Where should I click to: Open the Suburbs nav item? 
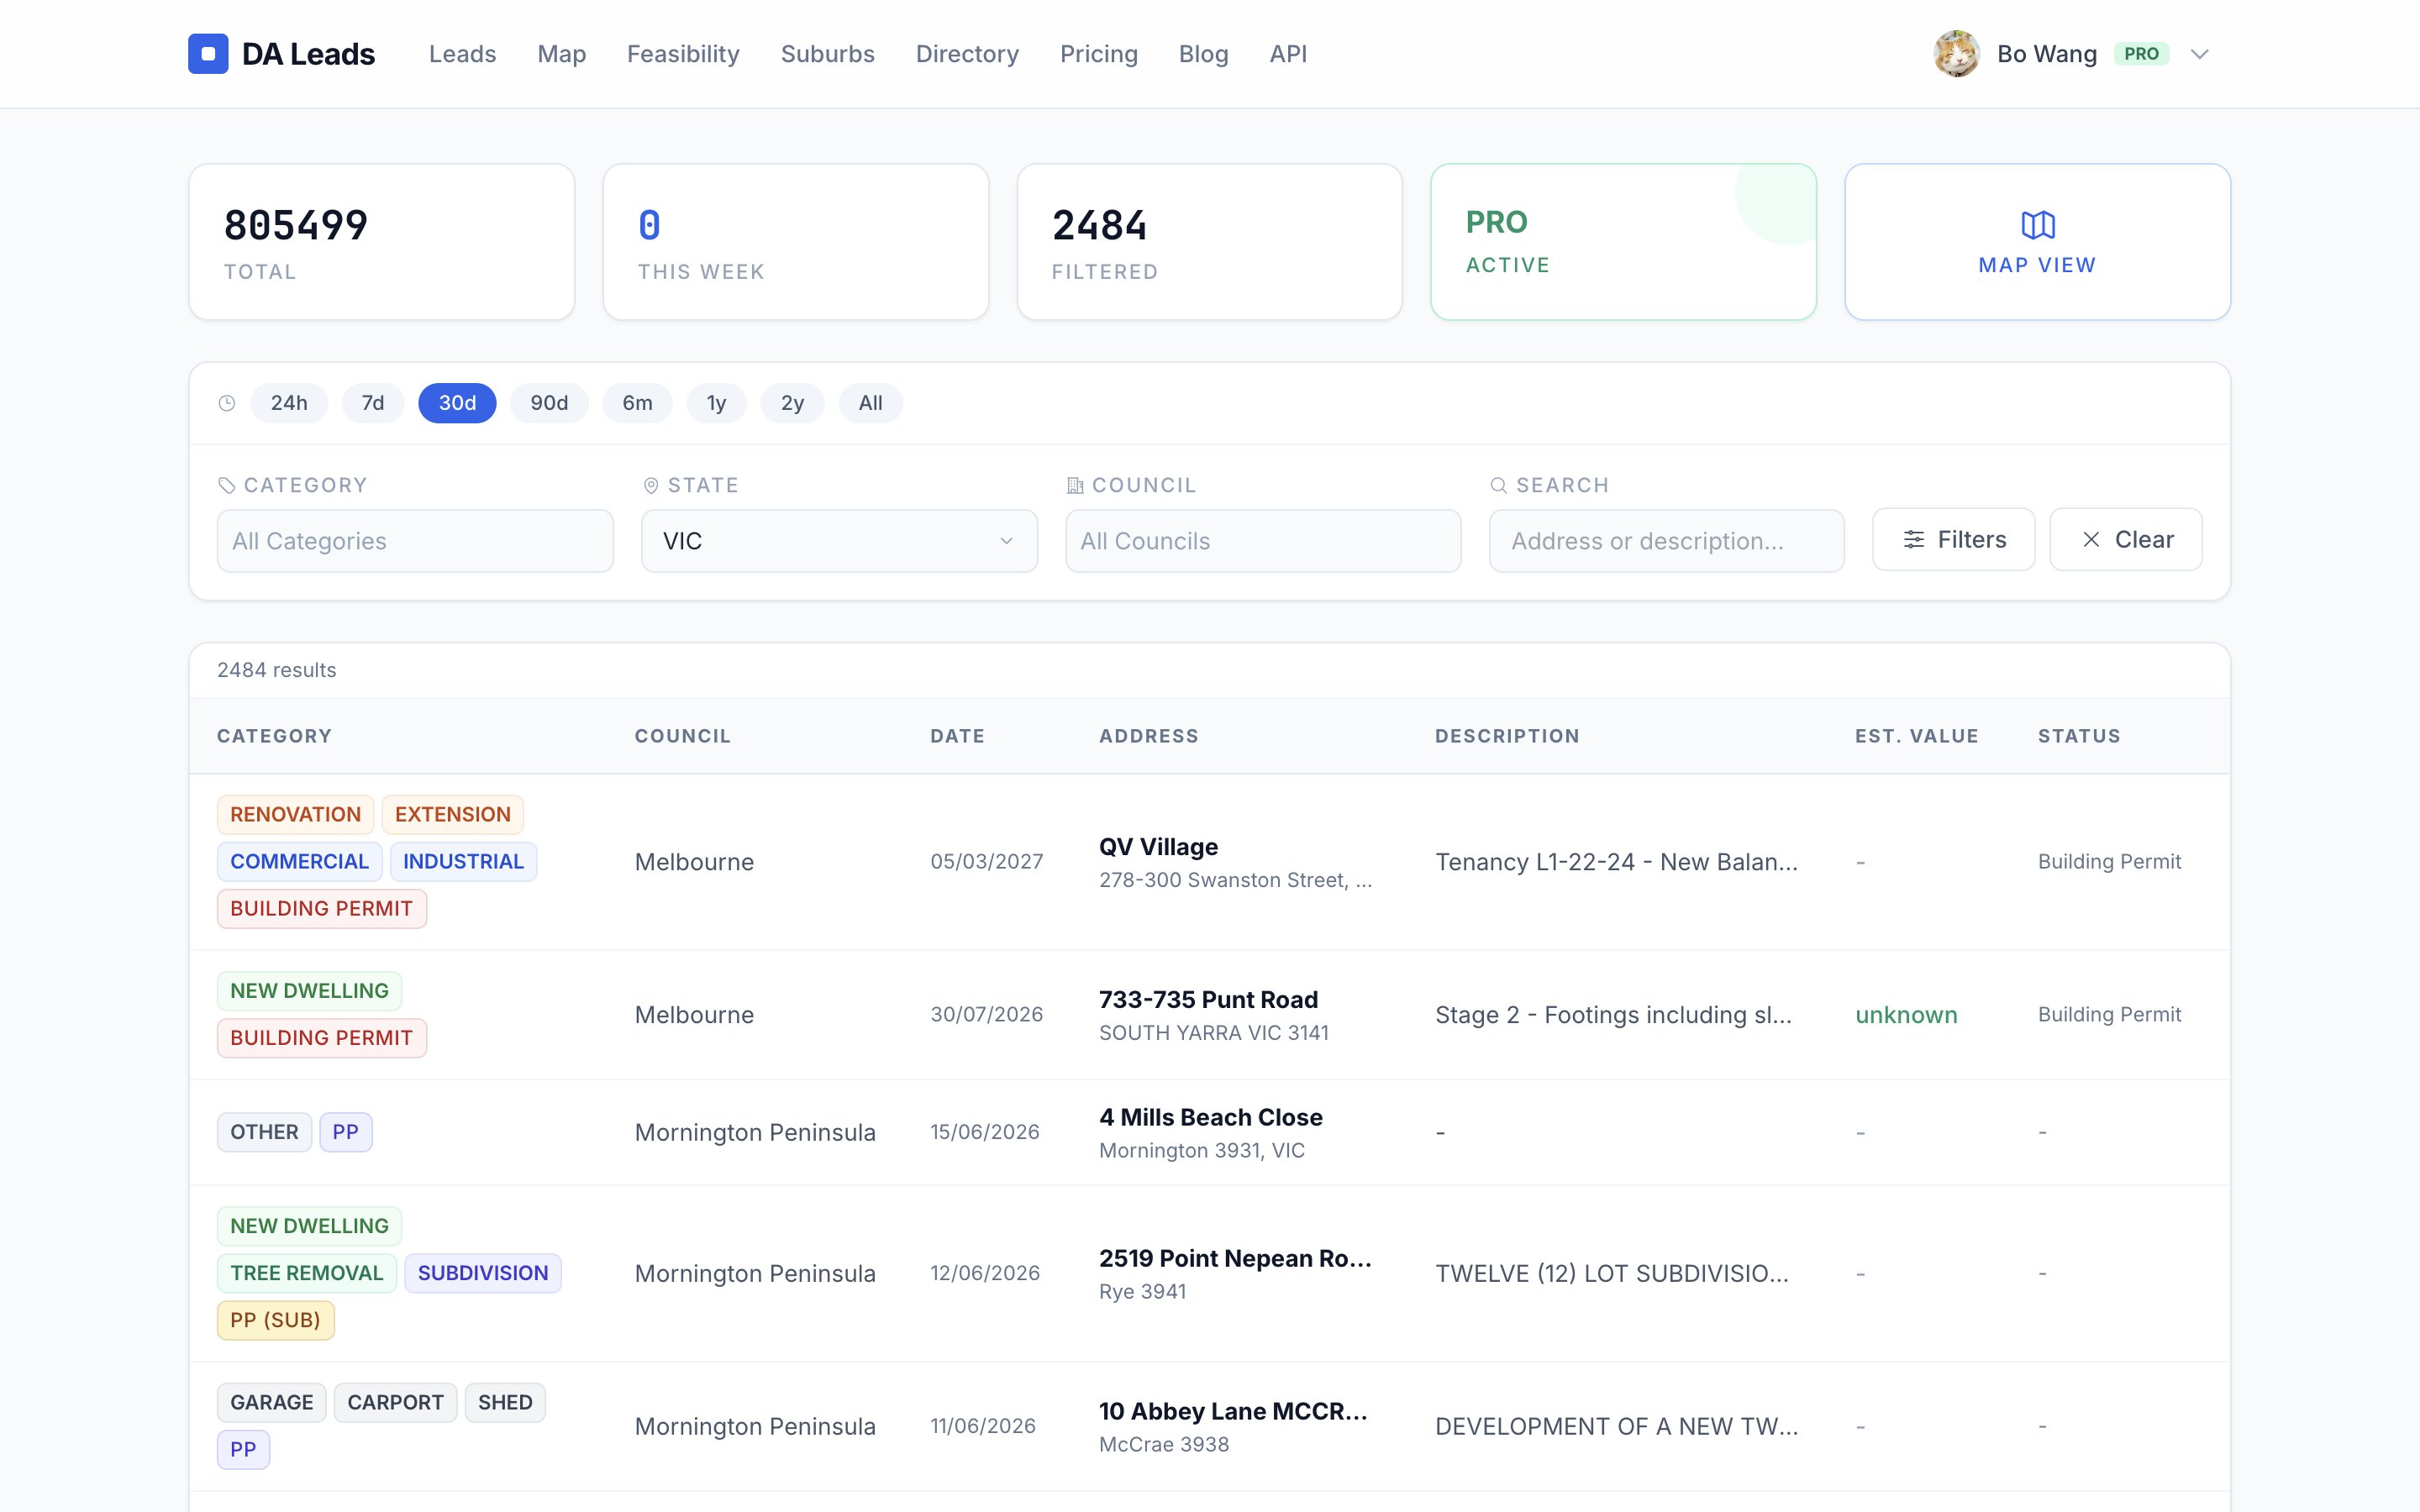pos(827,54)
